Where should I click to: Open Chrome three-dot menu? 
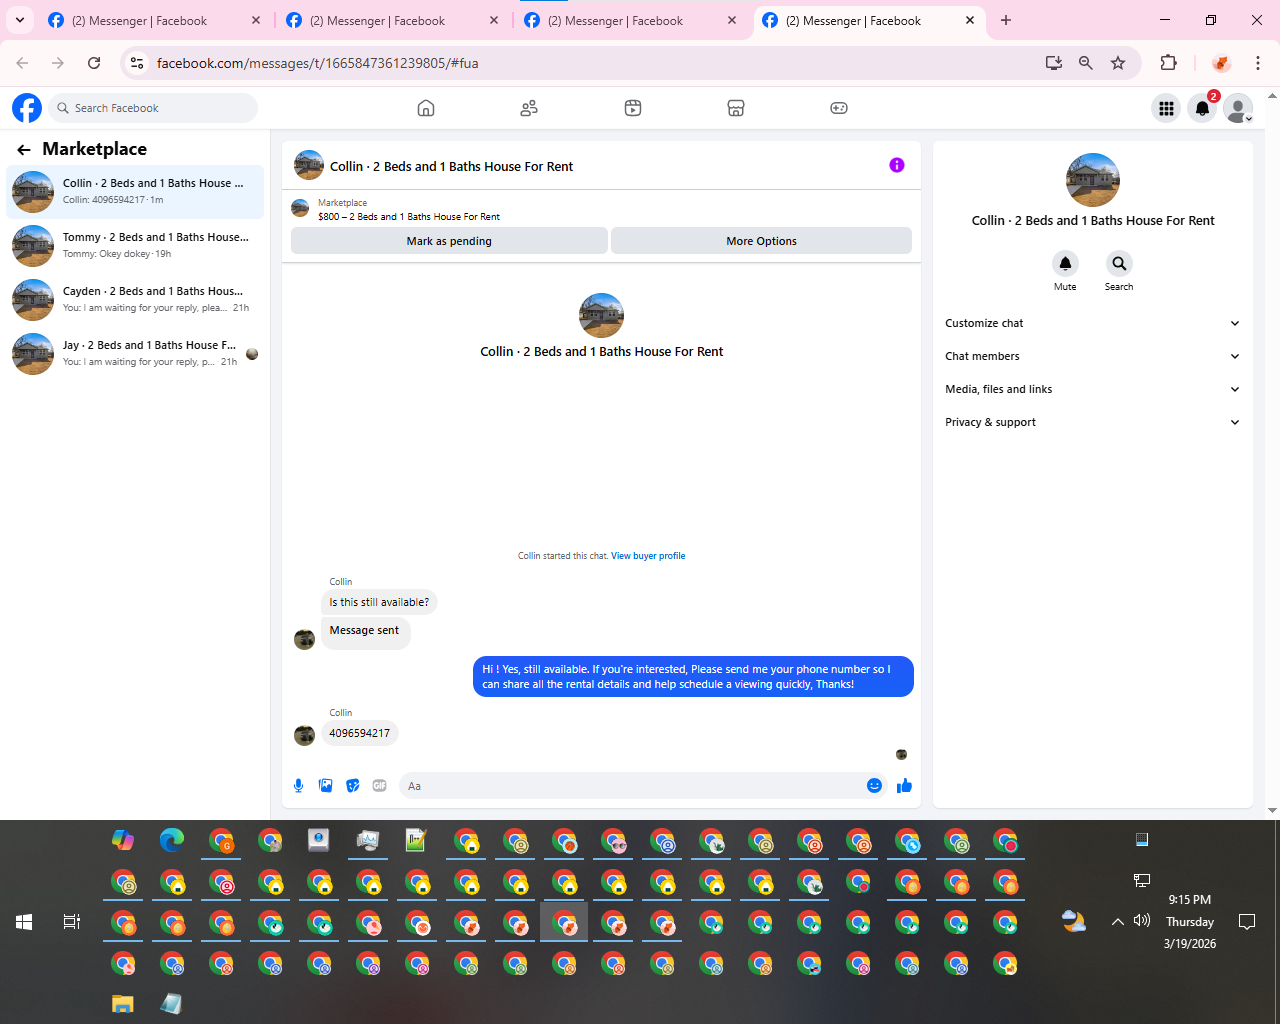[1258, 63]
